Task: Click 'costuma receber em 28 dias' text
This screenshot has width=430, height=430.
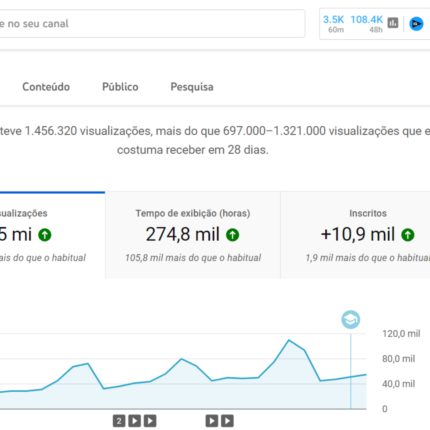Action: pyautogui.click(x=193, y=150)
